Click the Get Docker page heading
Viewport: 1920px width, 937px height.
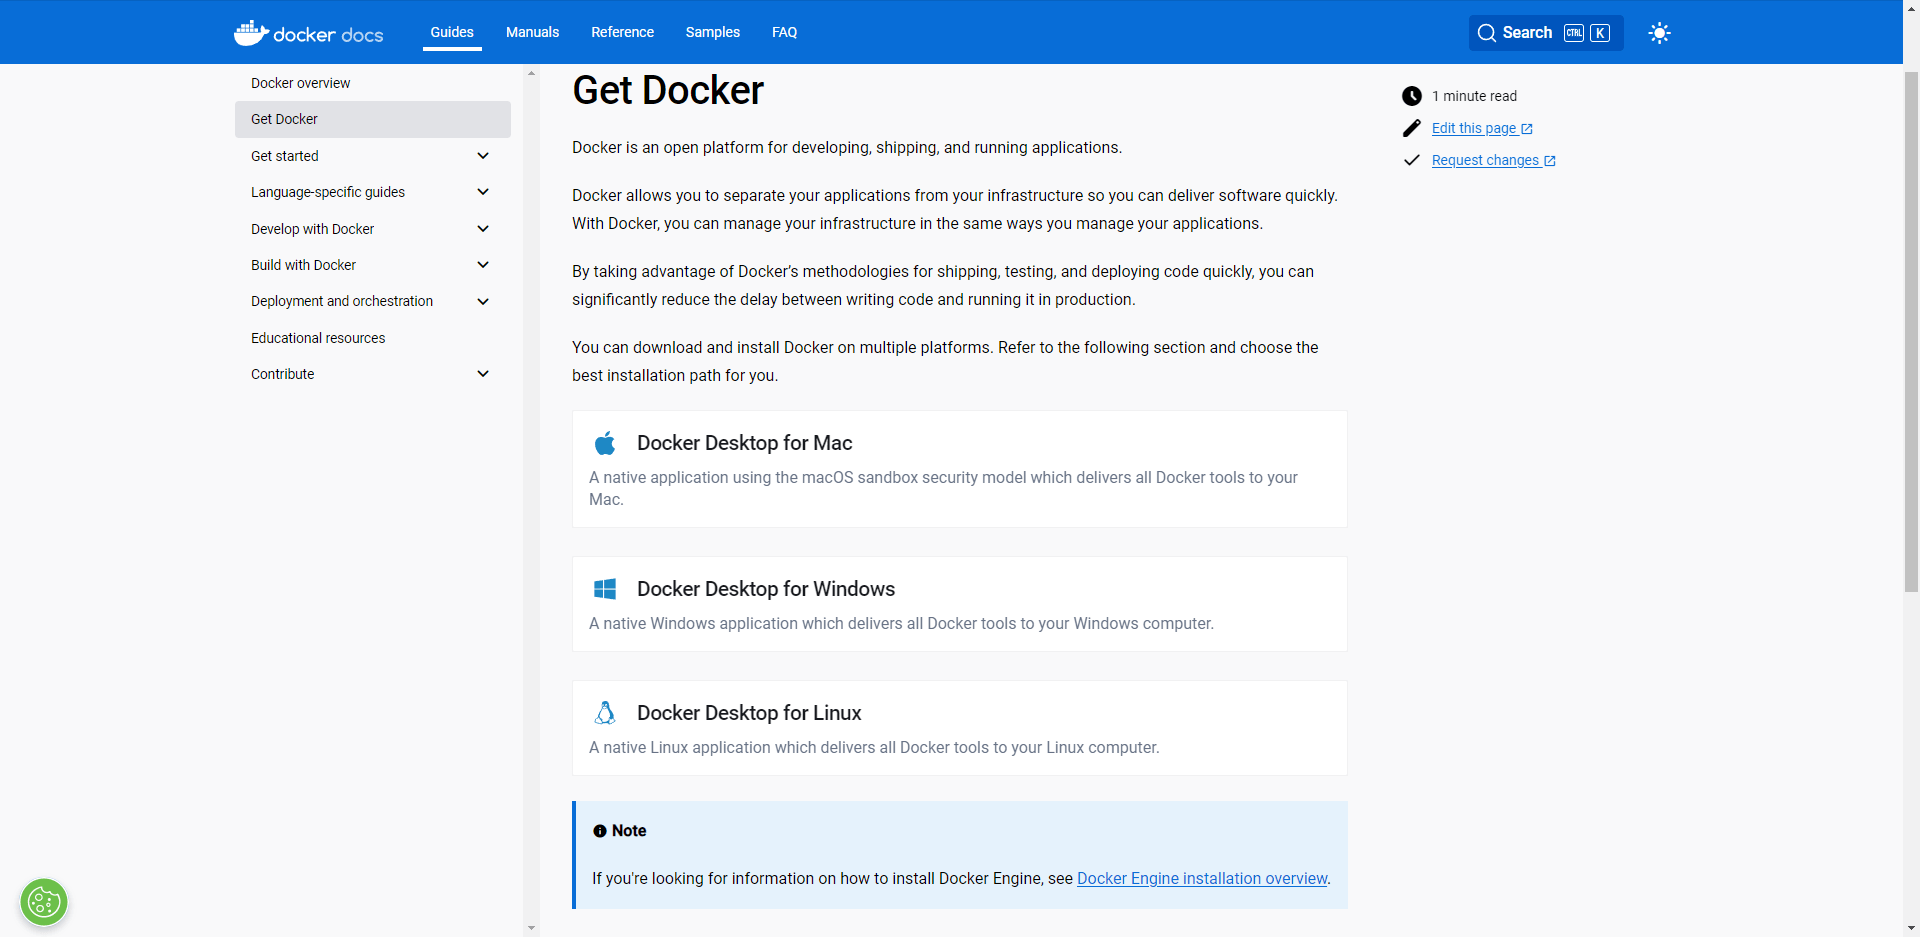(668, 91)
